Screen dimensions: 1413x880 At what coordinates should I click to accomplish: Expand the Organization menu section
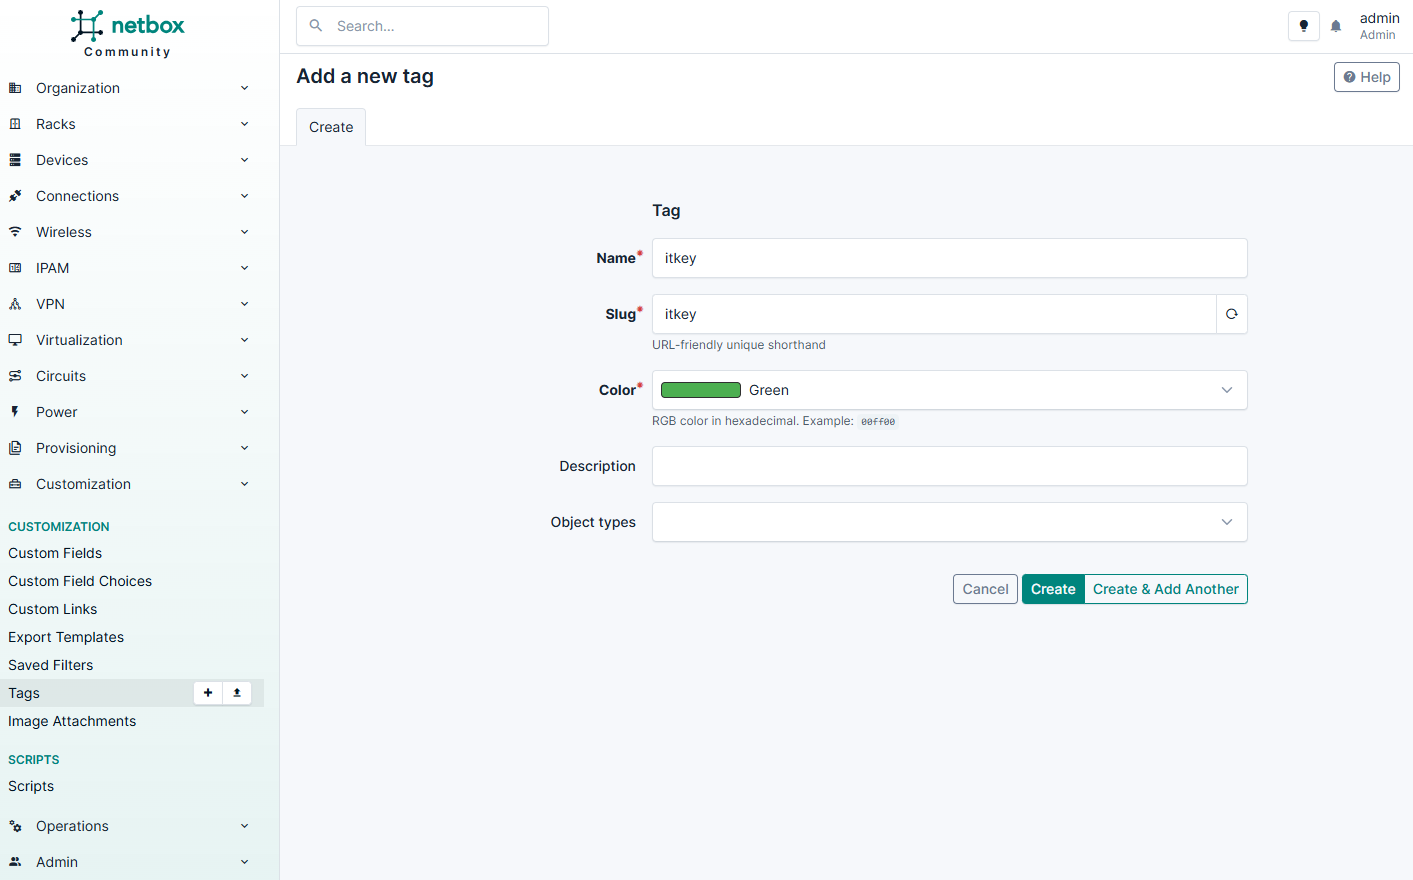(x=128, y=88)
